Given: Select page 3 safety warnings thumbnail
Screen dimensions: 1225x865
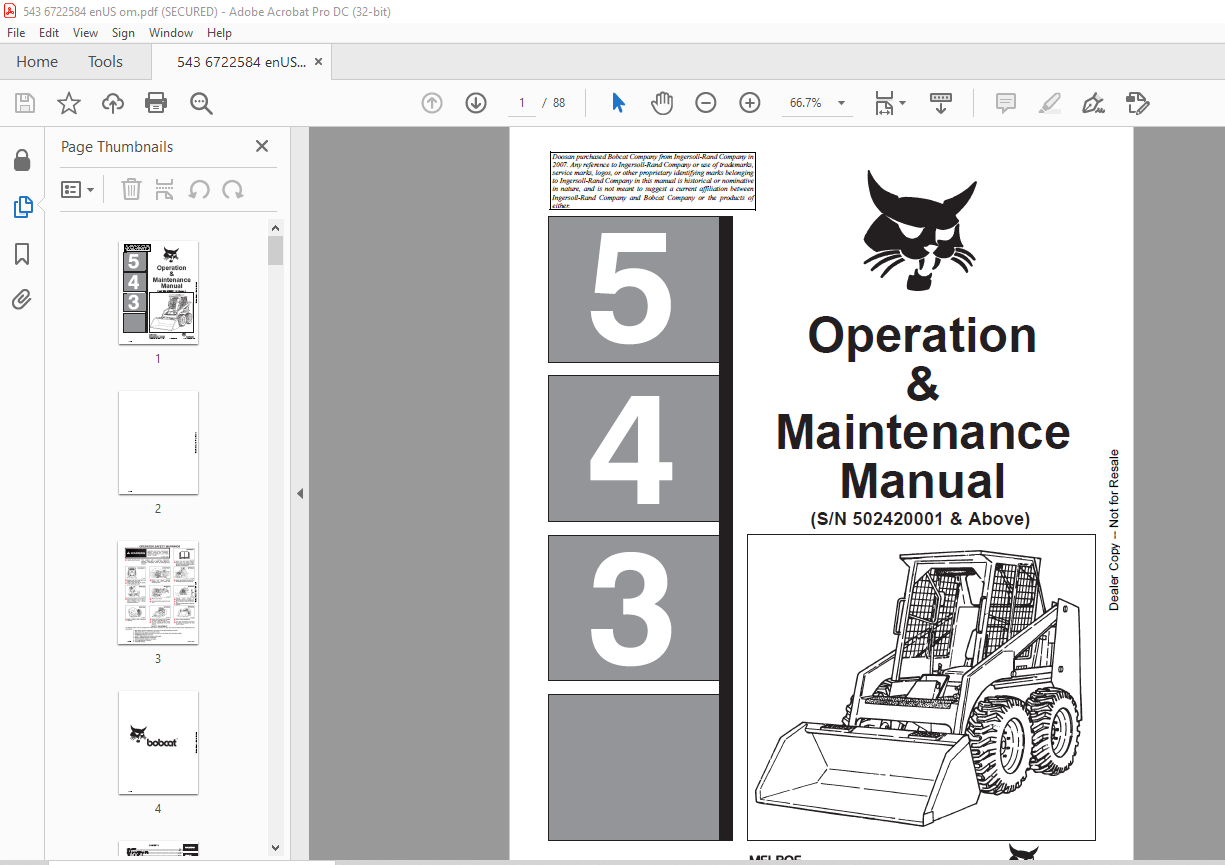Looking at the screenshot, I should 158,593.
